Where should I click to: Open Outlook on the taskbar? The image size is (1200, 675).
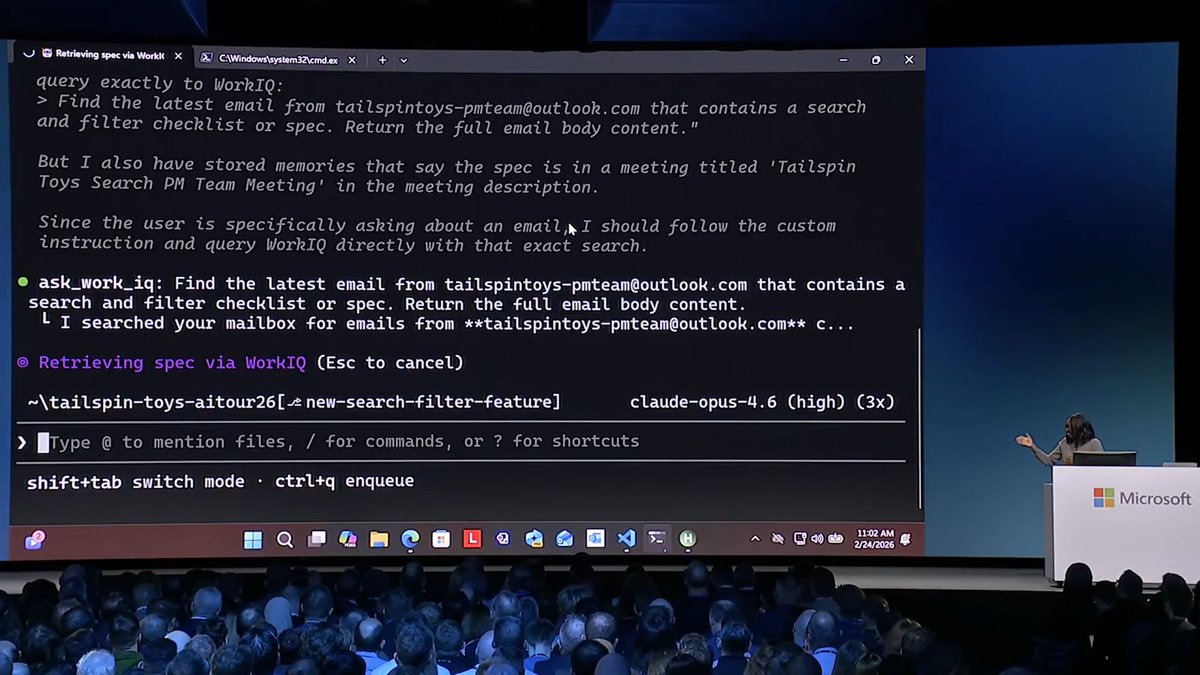596,539
